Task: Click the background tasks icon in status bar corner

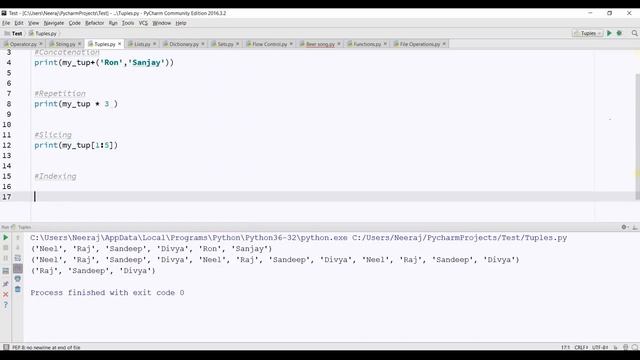Action: 635,347
